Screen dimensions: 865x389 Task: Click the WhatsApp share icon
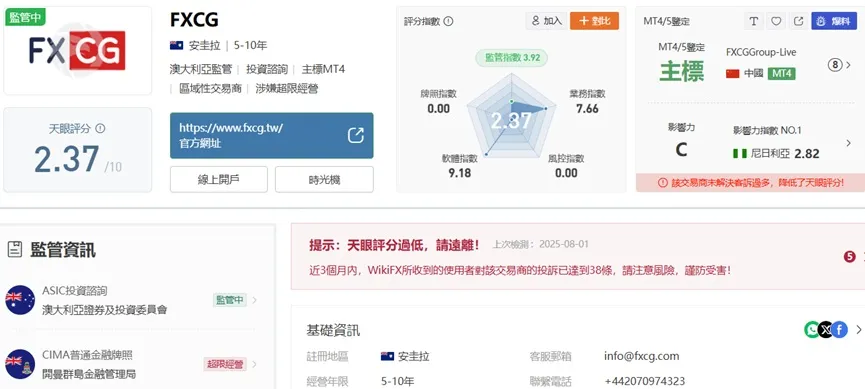(812, 330)
